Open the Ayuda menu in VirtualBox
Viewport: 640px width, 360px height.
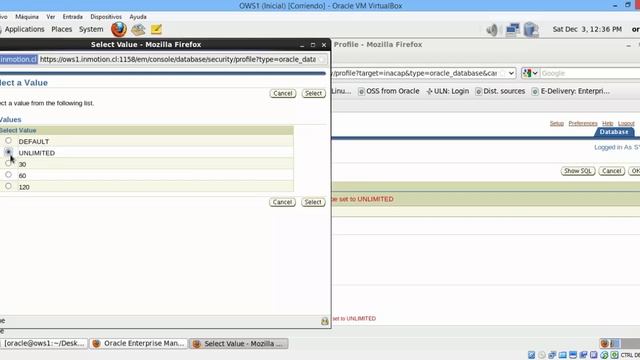click(138, 17)
